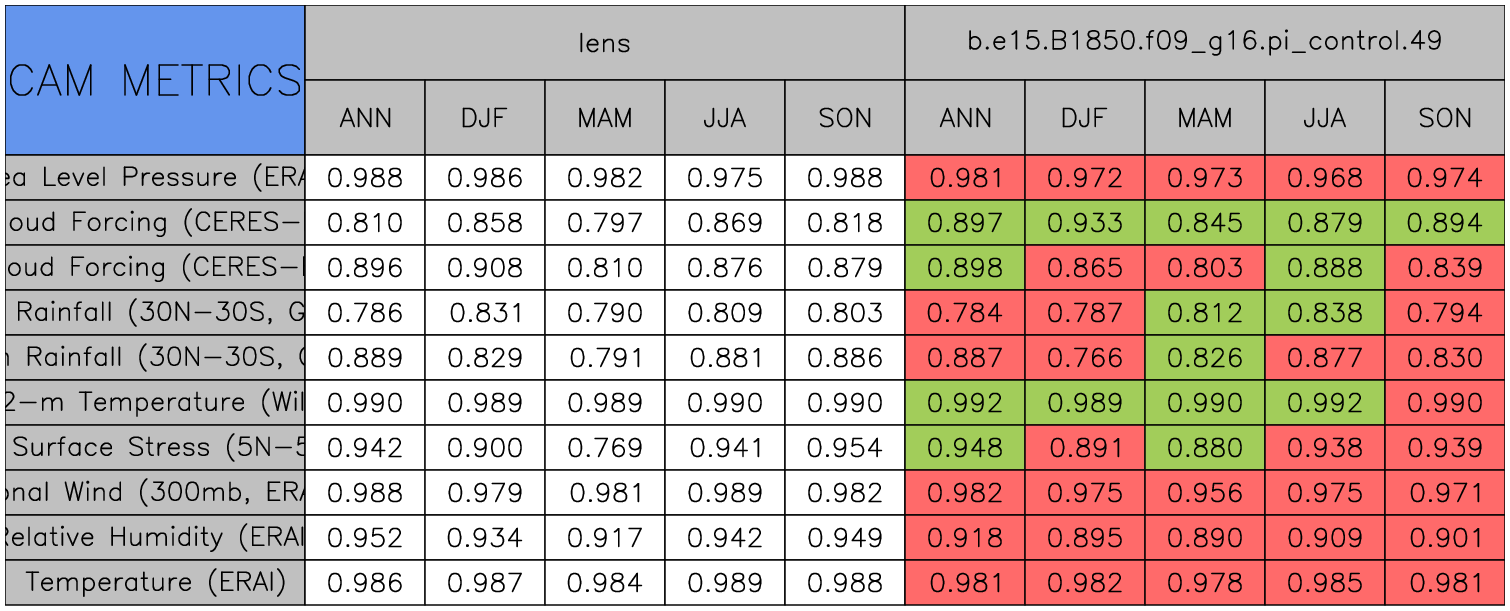
Task: Select the SON header under pi_control.49
Action: (x=1445, y=118)
